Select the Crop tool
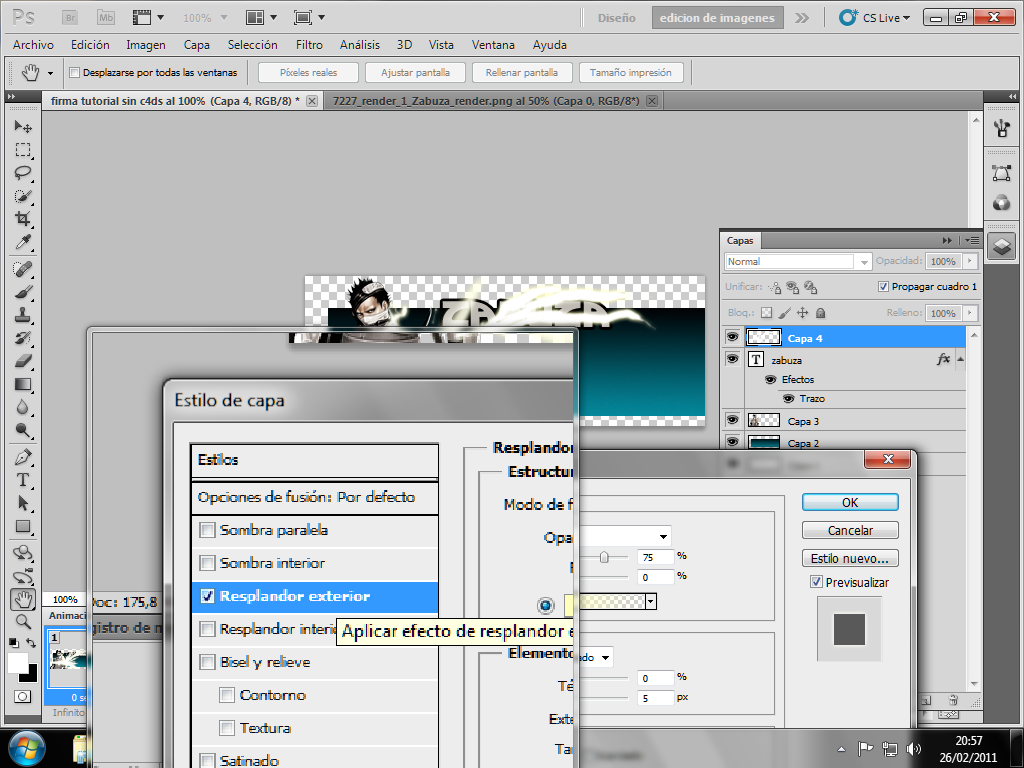Viewport: 1024px width, 768px height. point(23,219)
